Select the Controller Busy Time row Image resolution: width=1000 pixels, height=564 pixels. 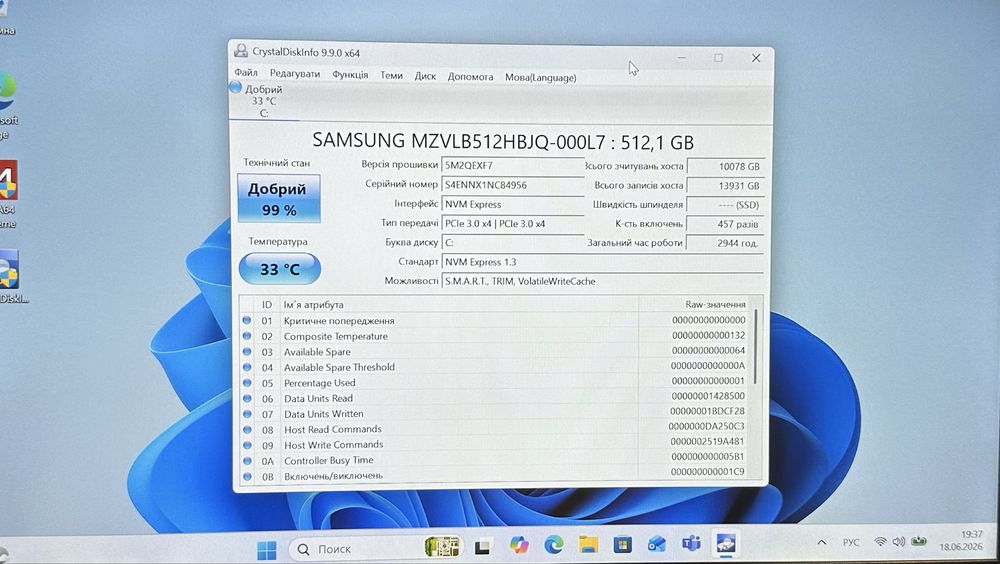[494, 460]
